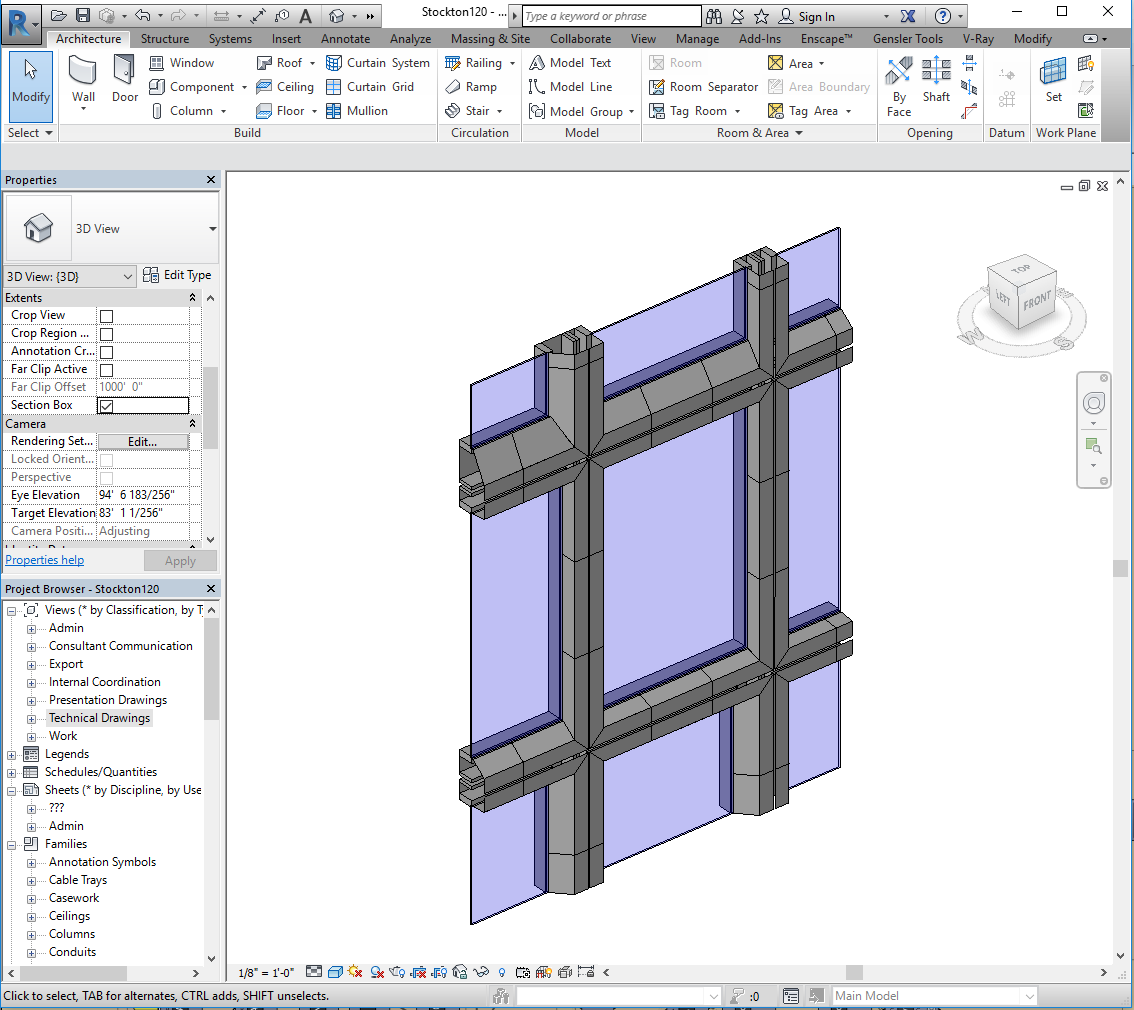Click the keyword search input field
This screenshot has width=1134, height=1010.
point(611,16)
